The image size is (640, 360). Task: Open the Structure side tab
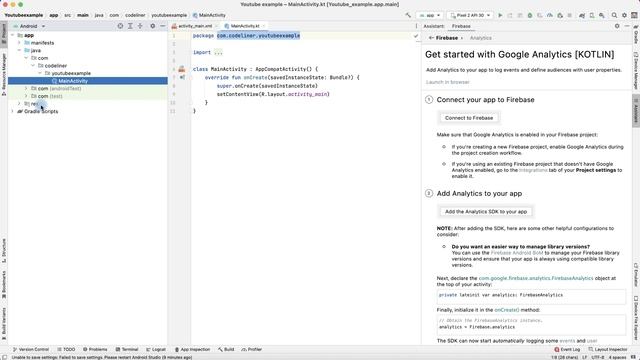click(4, 250)
